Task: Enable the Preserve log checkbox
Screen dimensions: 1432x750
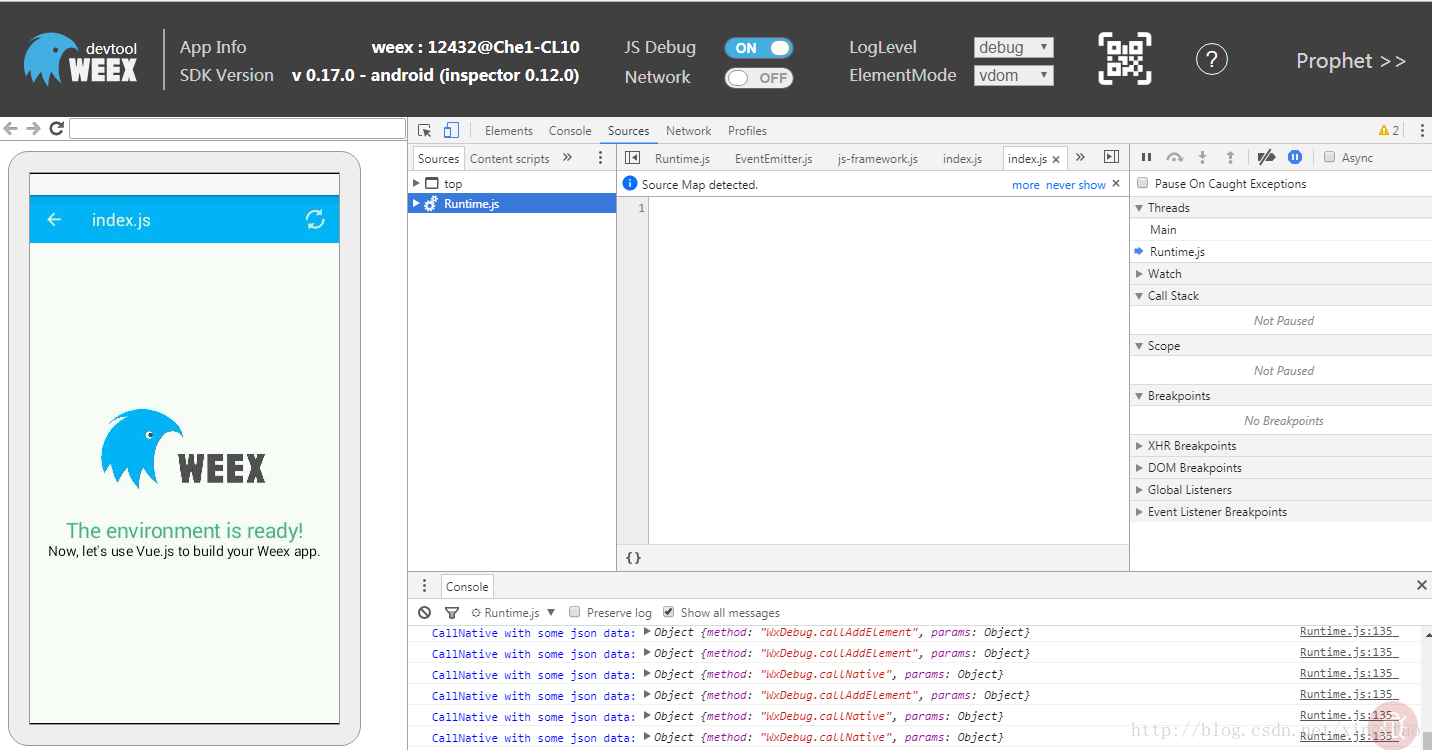Action: click(574, 612)
